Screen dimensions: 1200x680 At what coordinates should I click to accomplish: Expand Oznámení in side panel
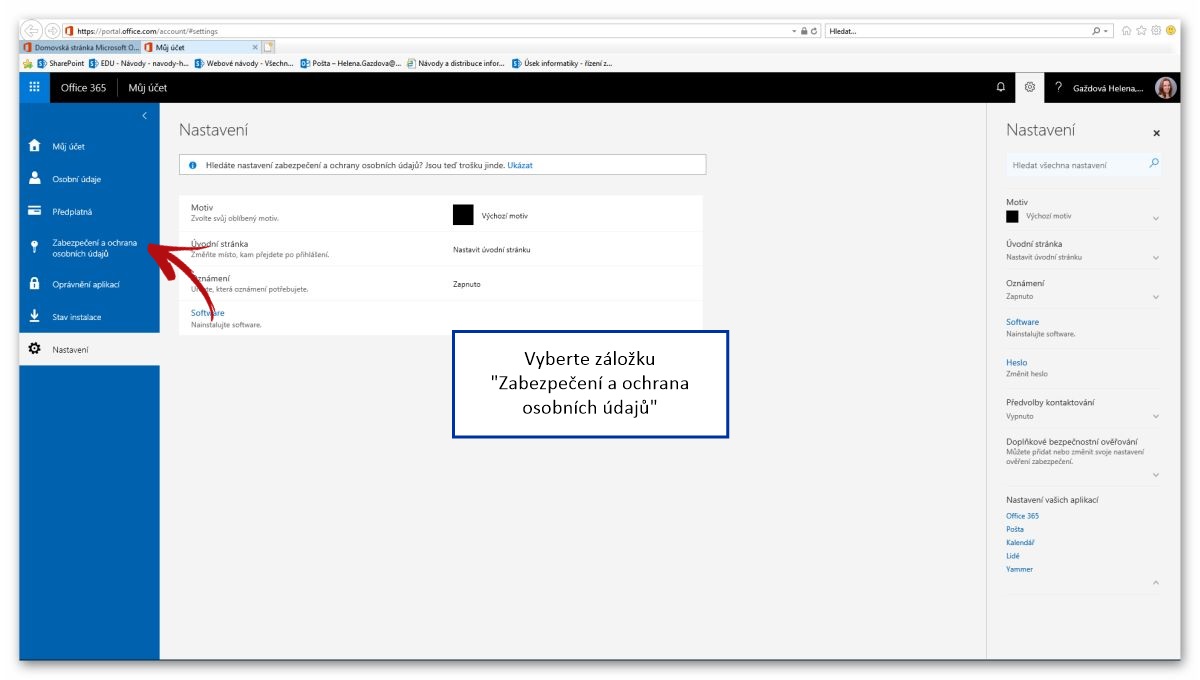[1156, 297]
